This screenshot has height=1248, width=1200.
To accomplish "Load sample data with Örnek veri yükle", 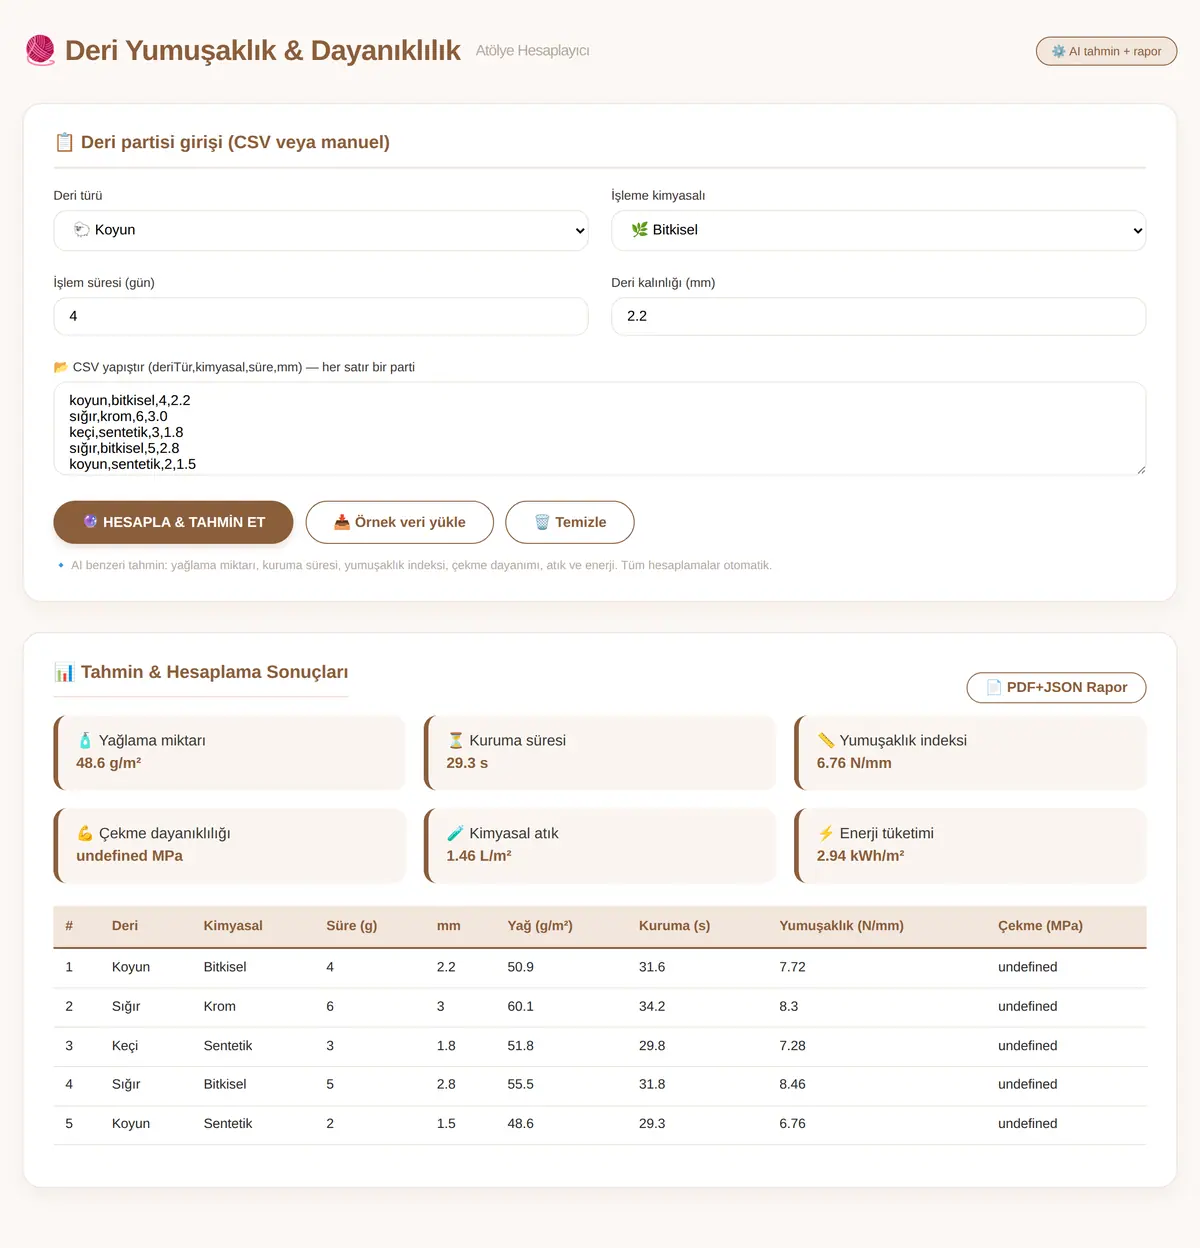I will (x=400, y=522).
